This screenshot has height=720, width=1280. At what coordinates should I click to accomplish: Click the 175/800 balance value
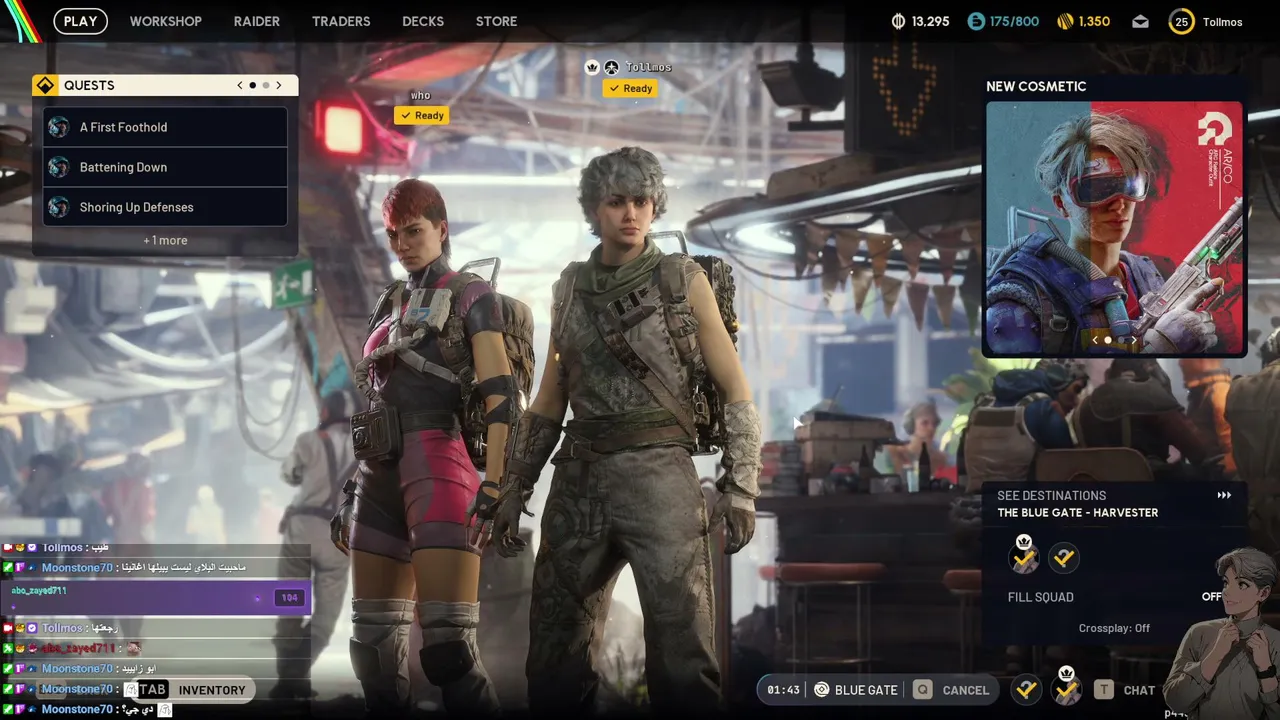pos(1015,21)
